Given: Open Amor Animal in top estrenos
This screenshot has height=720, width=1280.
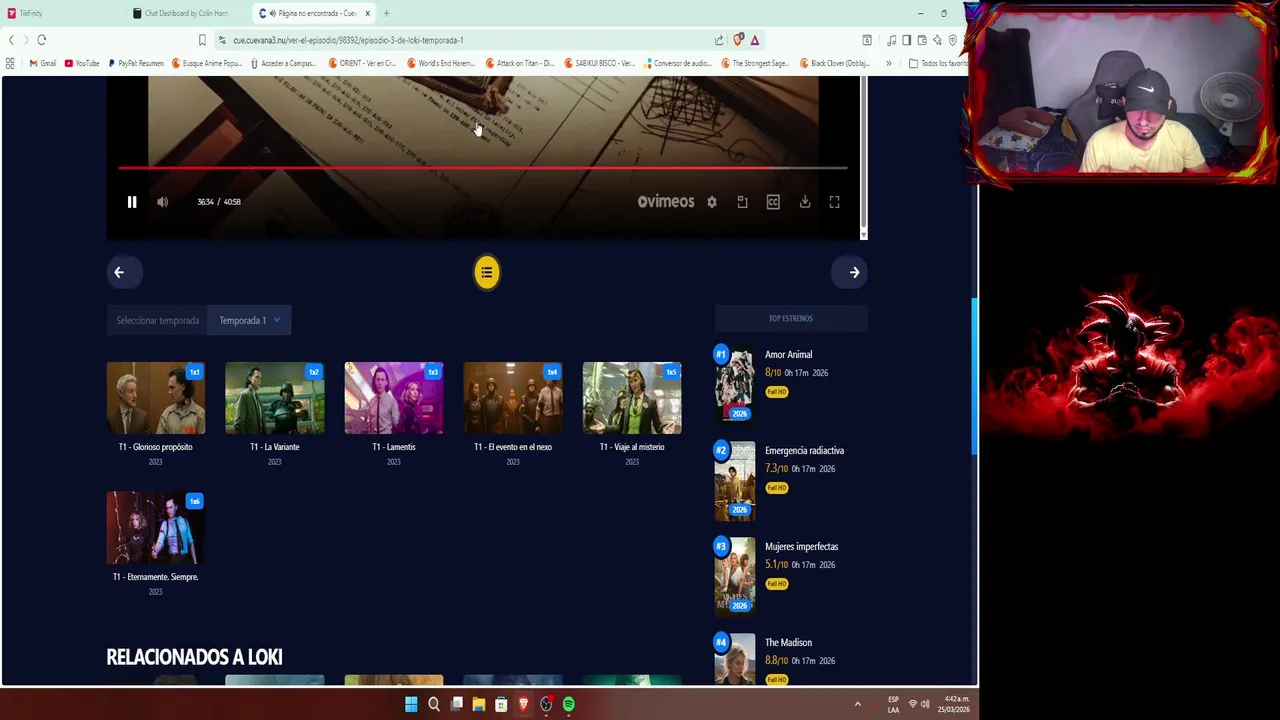Looking at the screenshot, I should tap(789, 354).
